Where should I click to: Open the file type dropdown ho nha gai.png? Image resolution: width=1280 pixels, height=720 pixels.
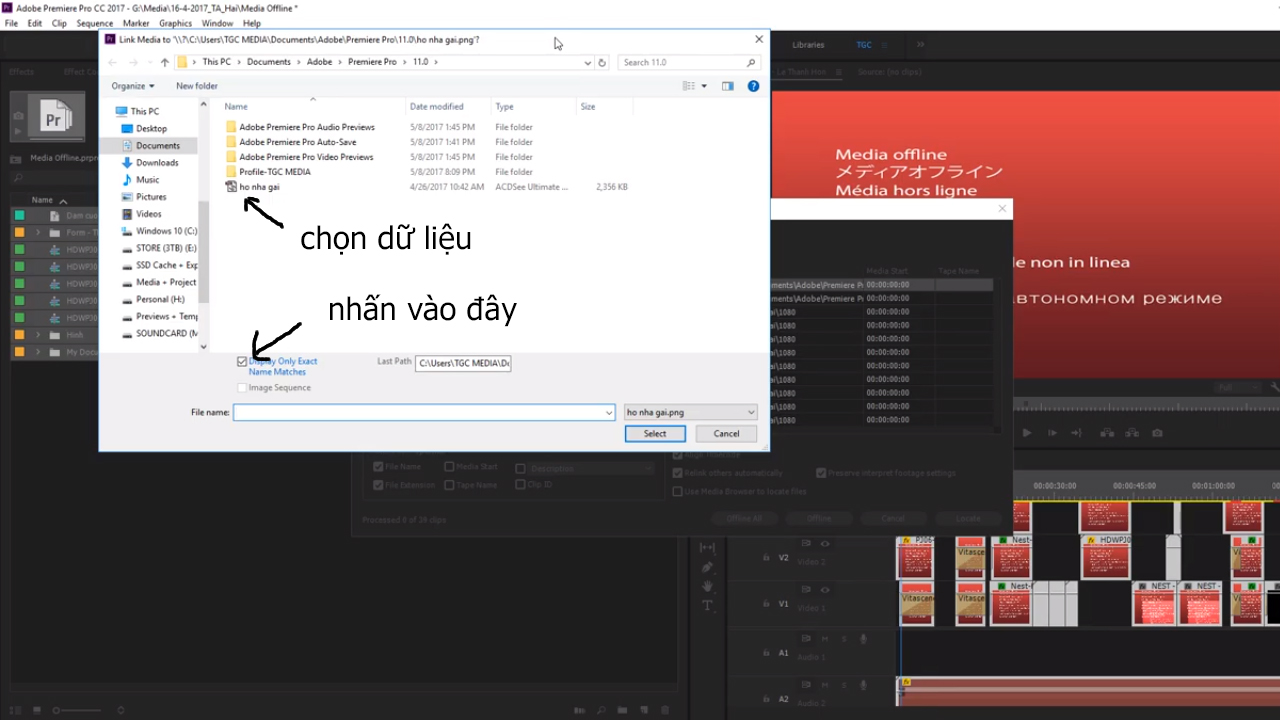click(x=690, y=412)
